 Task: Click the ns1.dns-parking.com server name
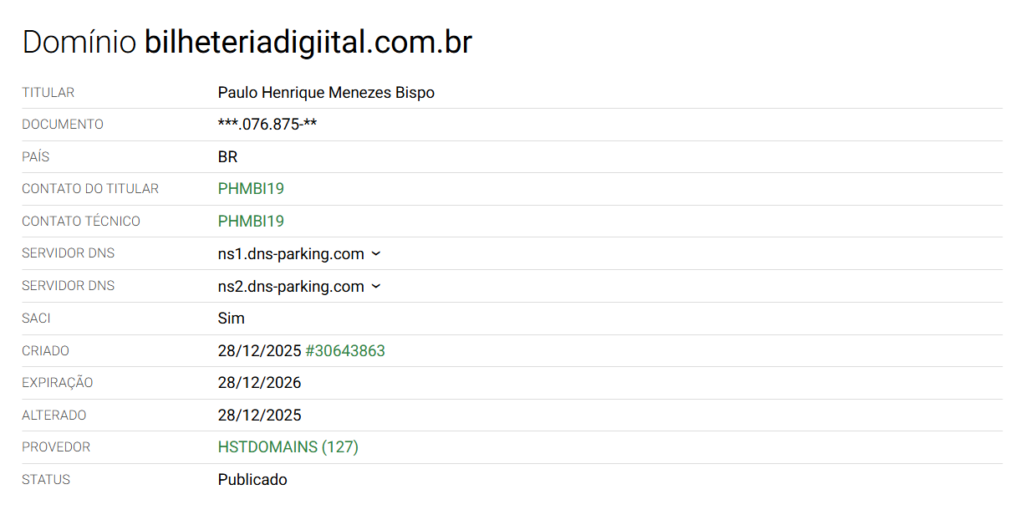(291, 254)
